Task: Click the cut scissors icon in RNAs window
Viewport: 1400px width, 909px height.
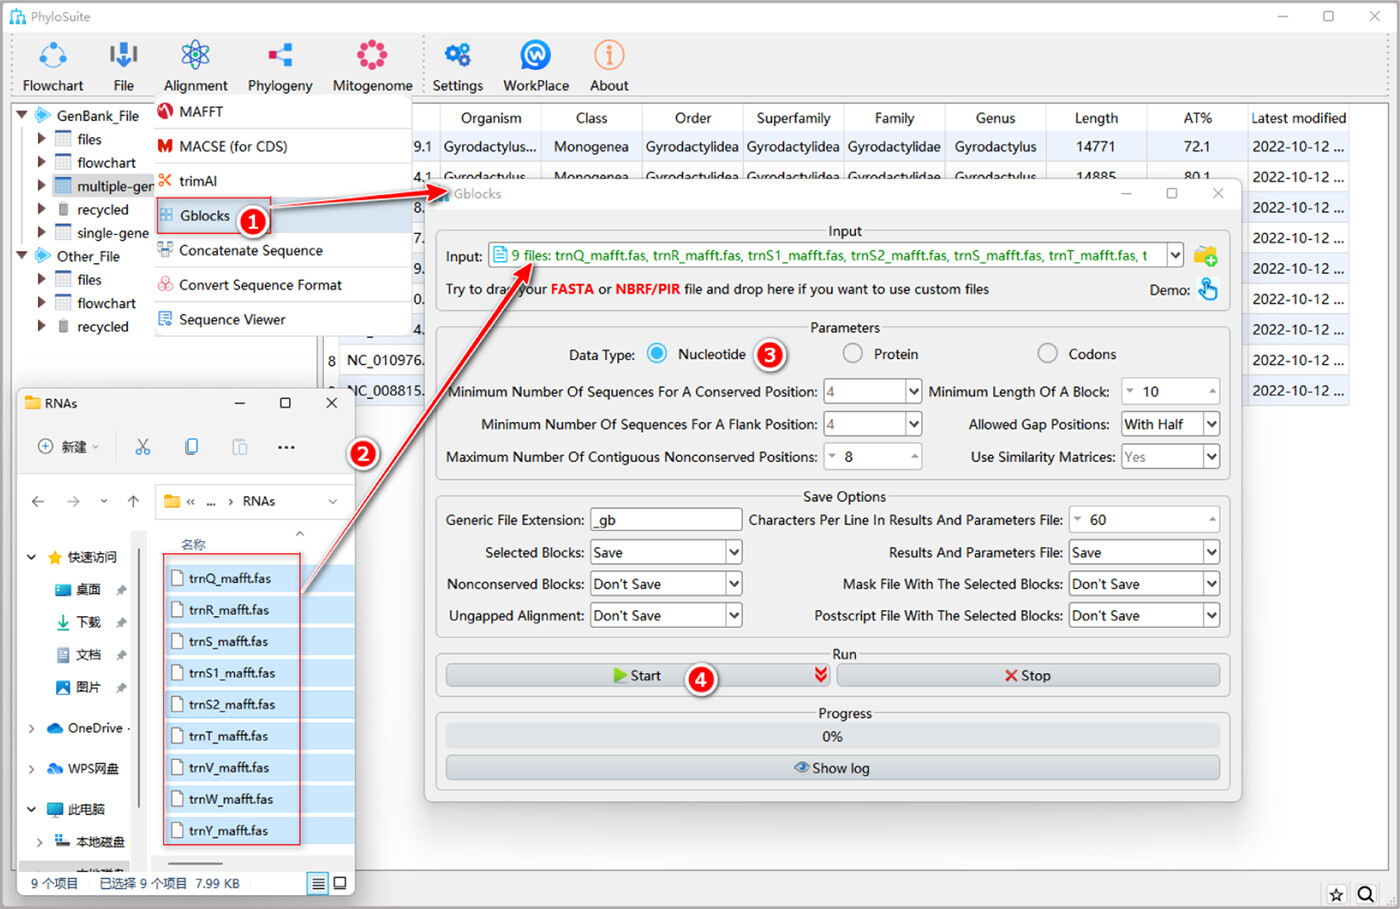Action: [143, 447]
